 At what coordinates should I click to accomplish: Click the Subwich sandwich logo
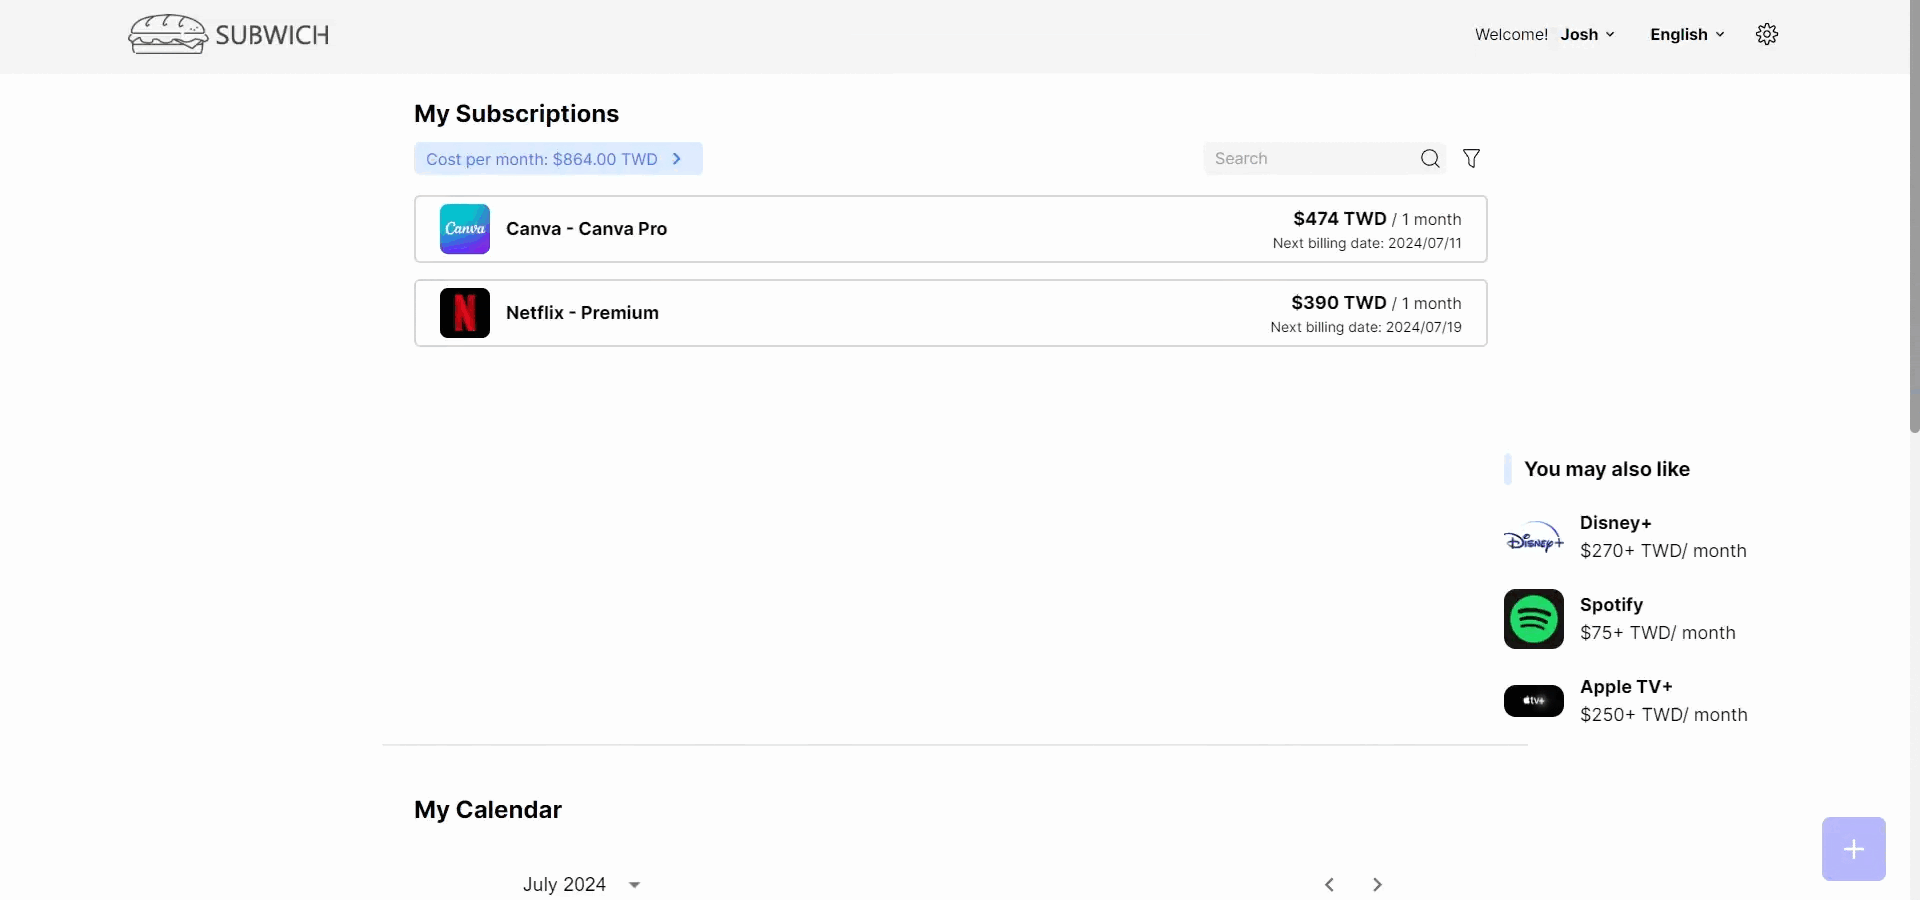click(x=168, y=34)
